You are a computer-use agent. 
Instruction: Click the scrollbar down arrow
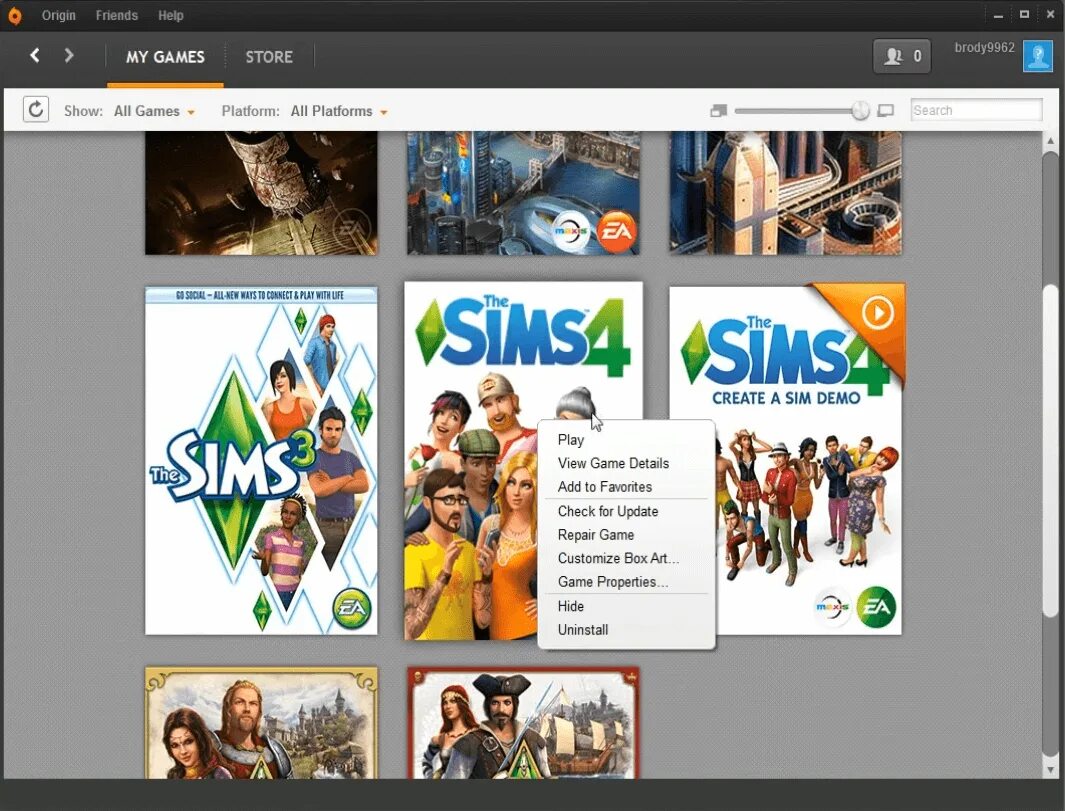pos(1050,770)
